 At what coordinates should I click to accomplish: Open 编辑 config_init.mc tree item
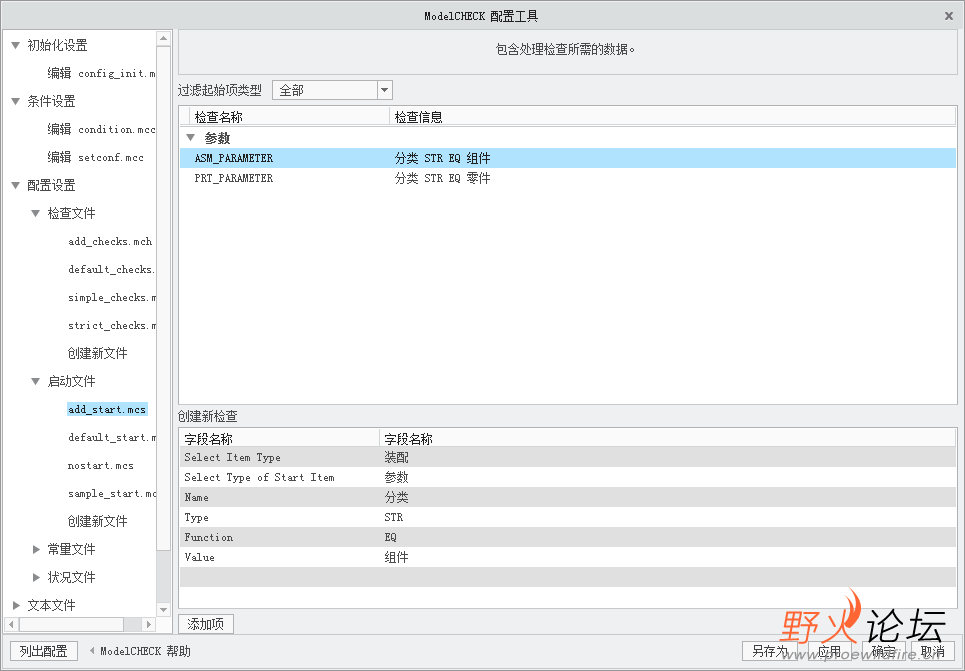point(102,73)
